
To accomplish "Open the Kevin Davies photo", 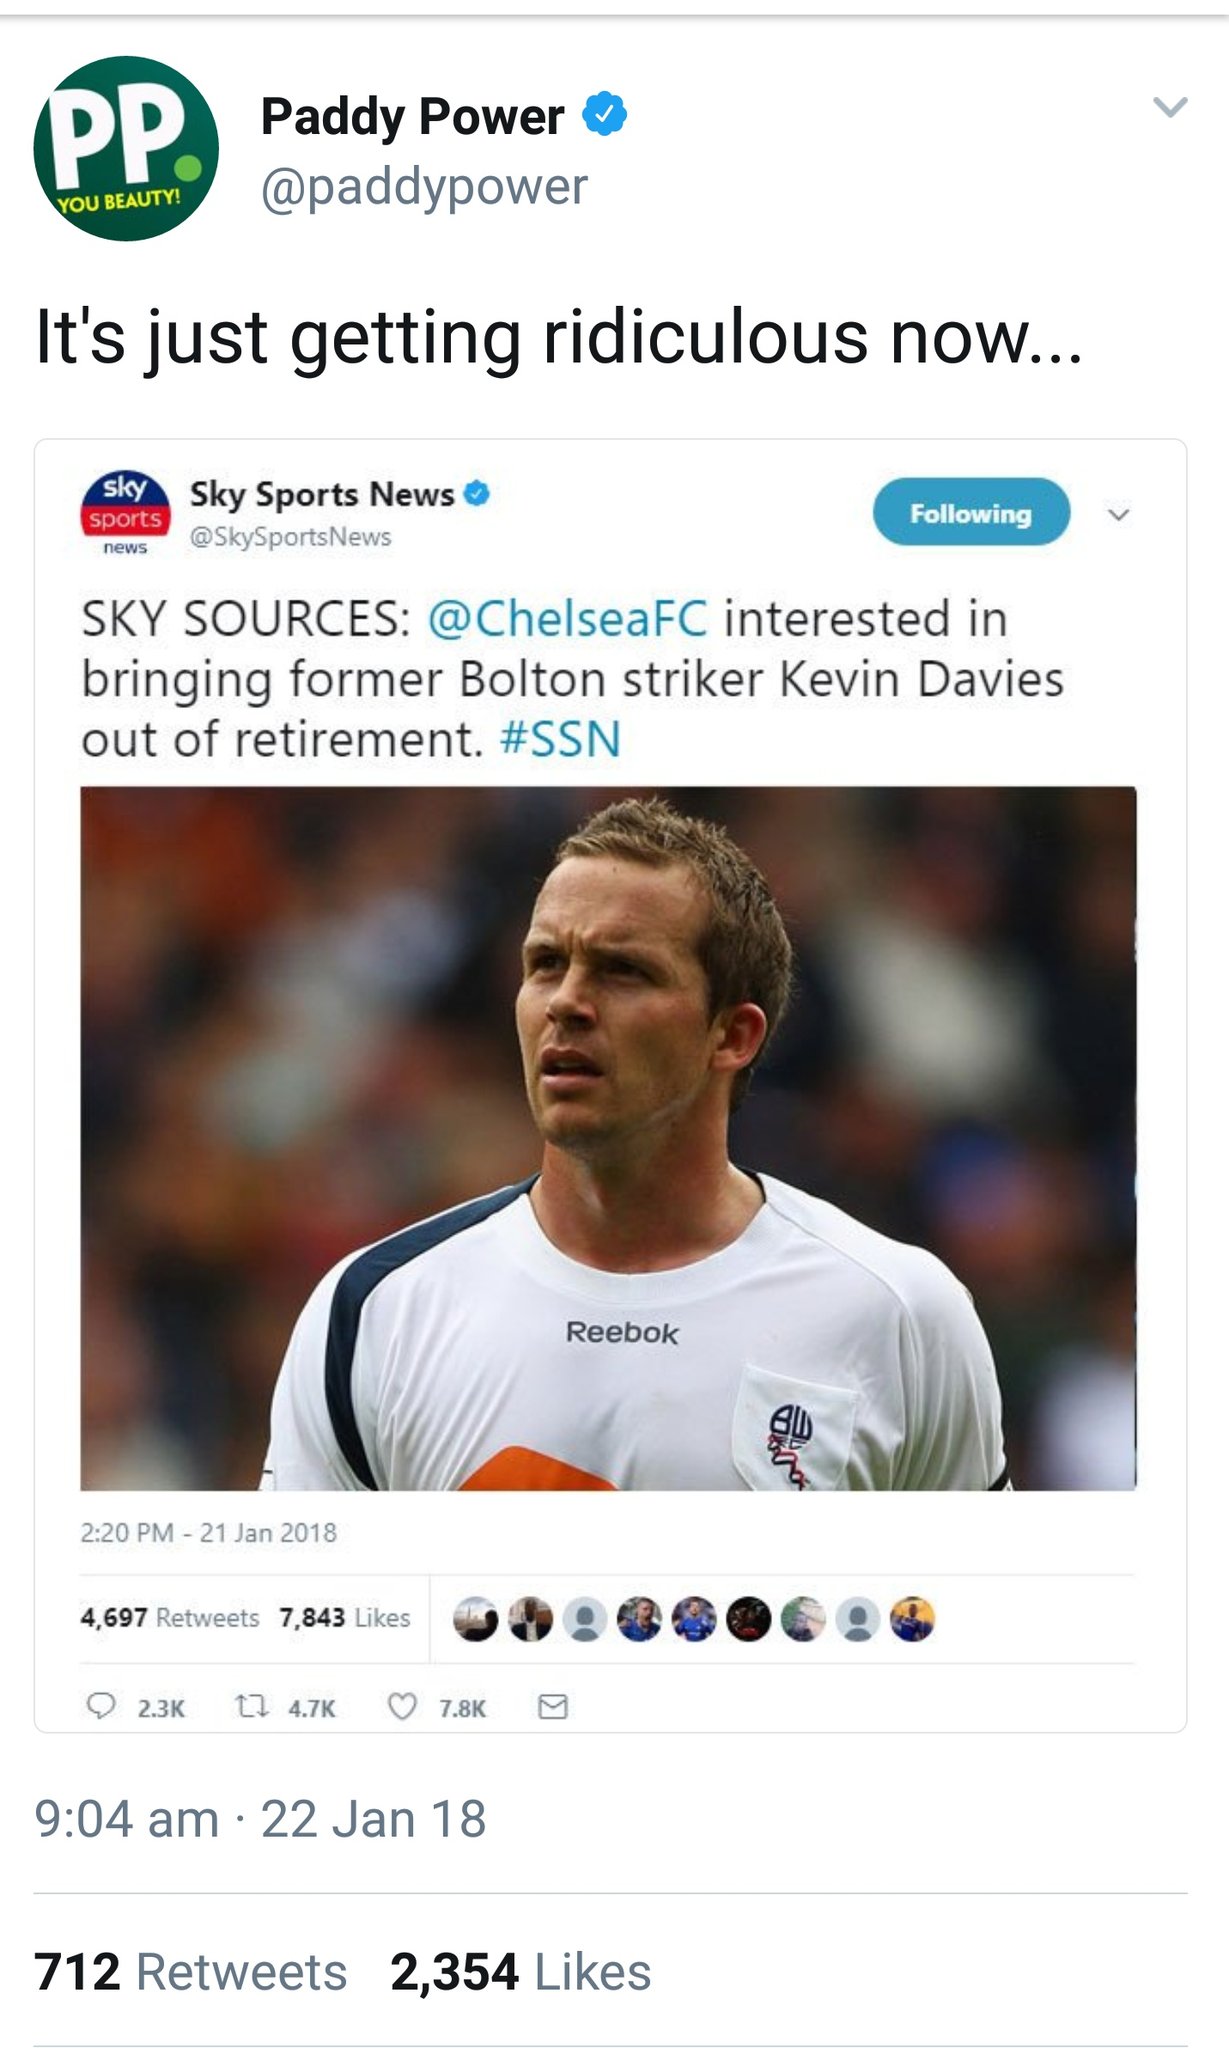I will tap(608, 1138).
